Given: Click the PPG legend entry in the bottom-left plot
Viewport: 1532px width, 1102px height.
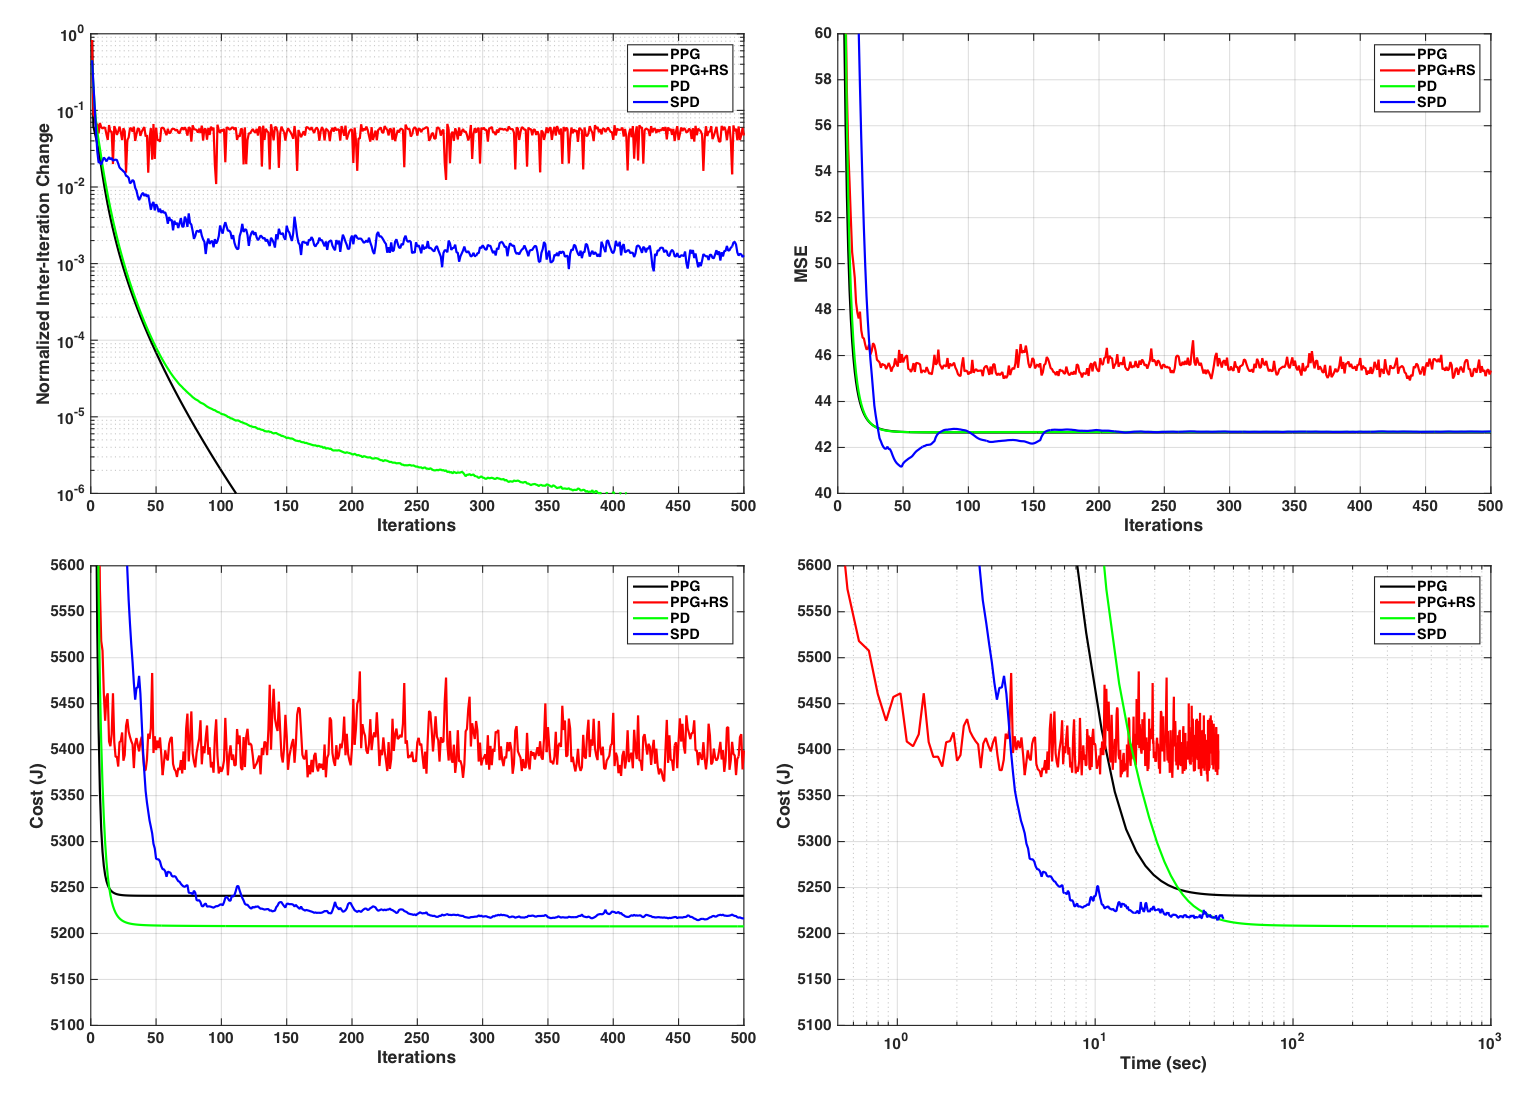Looking at the screenshot, I should coord(684,586).
